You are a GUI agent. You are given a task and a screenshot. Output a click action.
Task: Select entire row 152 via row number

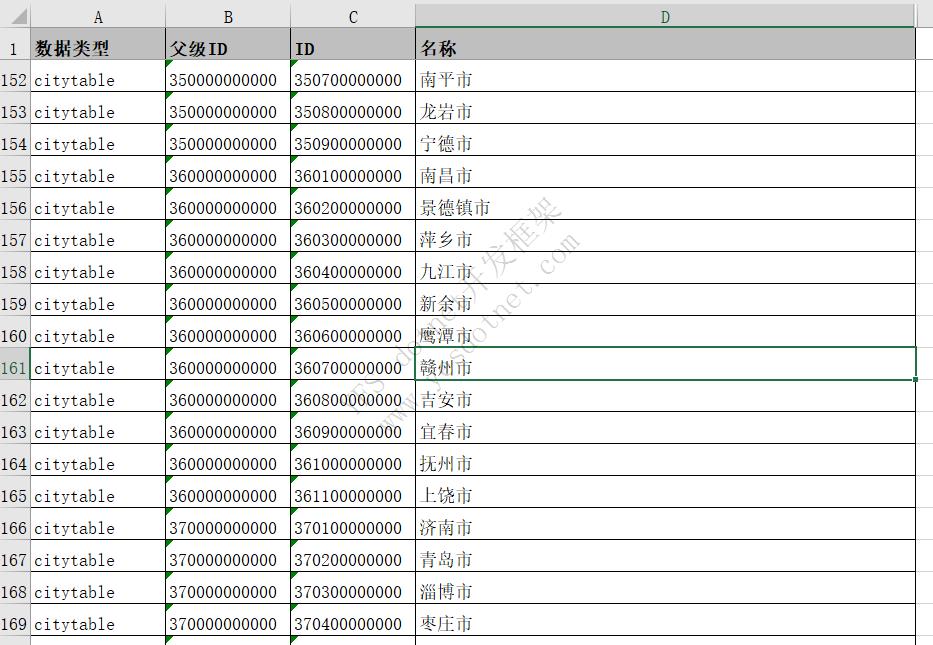tap(13, 80)
